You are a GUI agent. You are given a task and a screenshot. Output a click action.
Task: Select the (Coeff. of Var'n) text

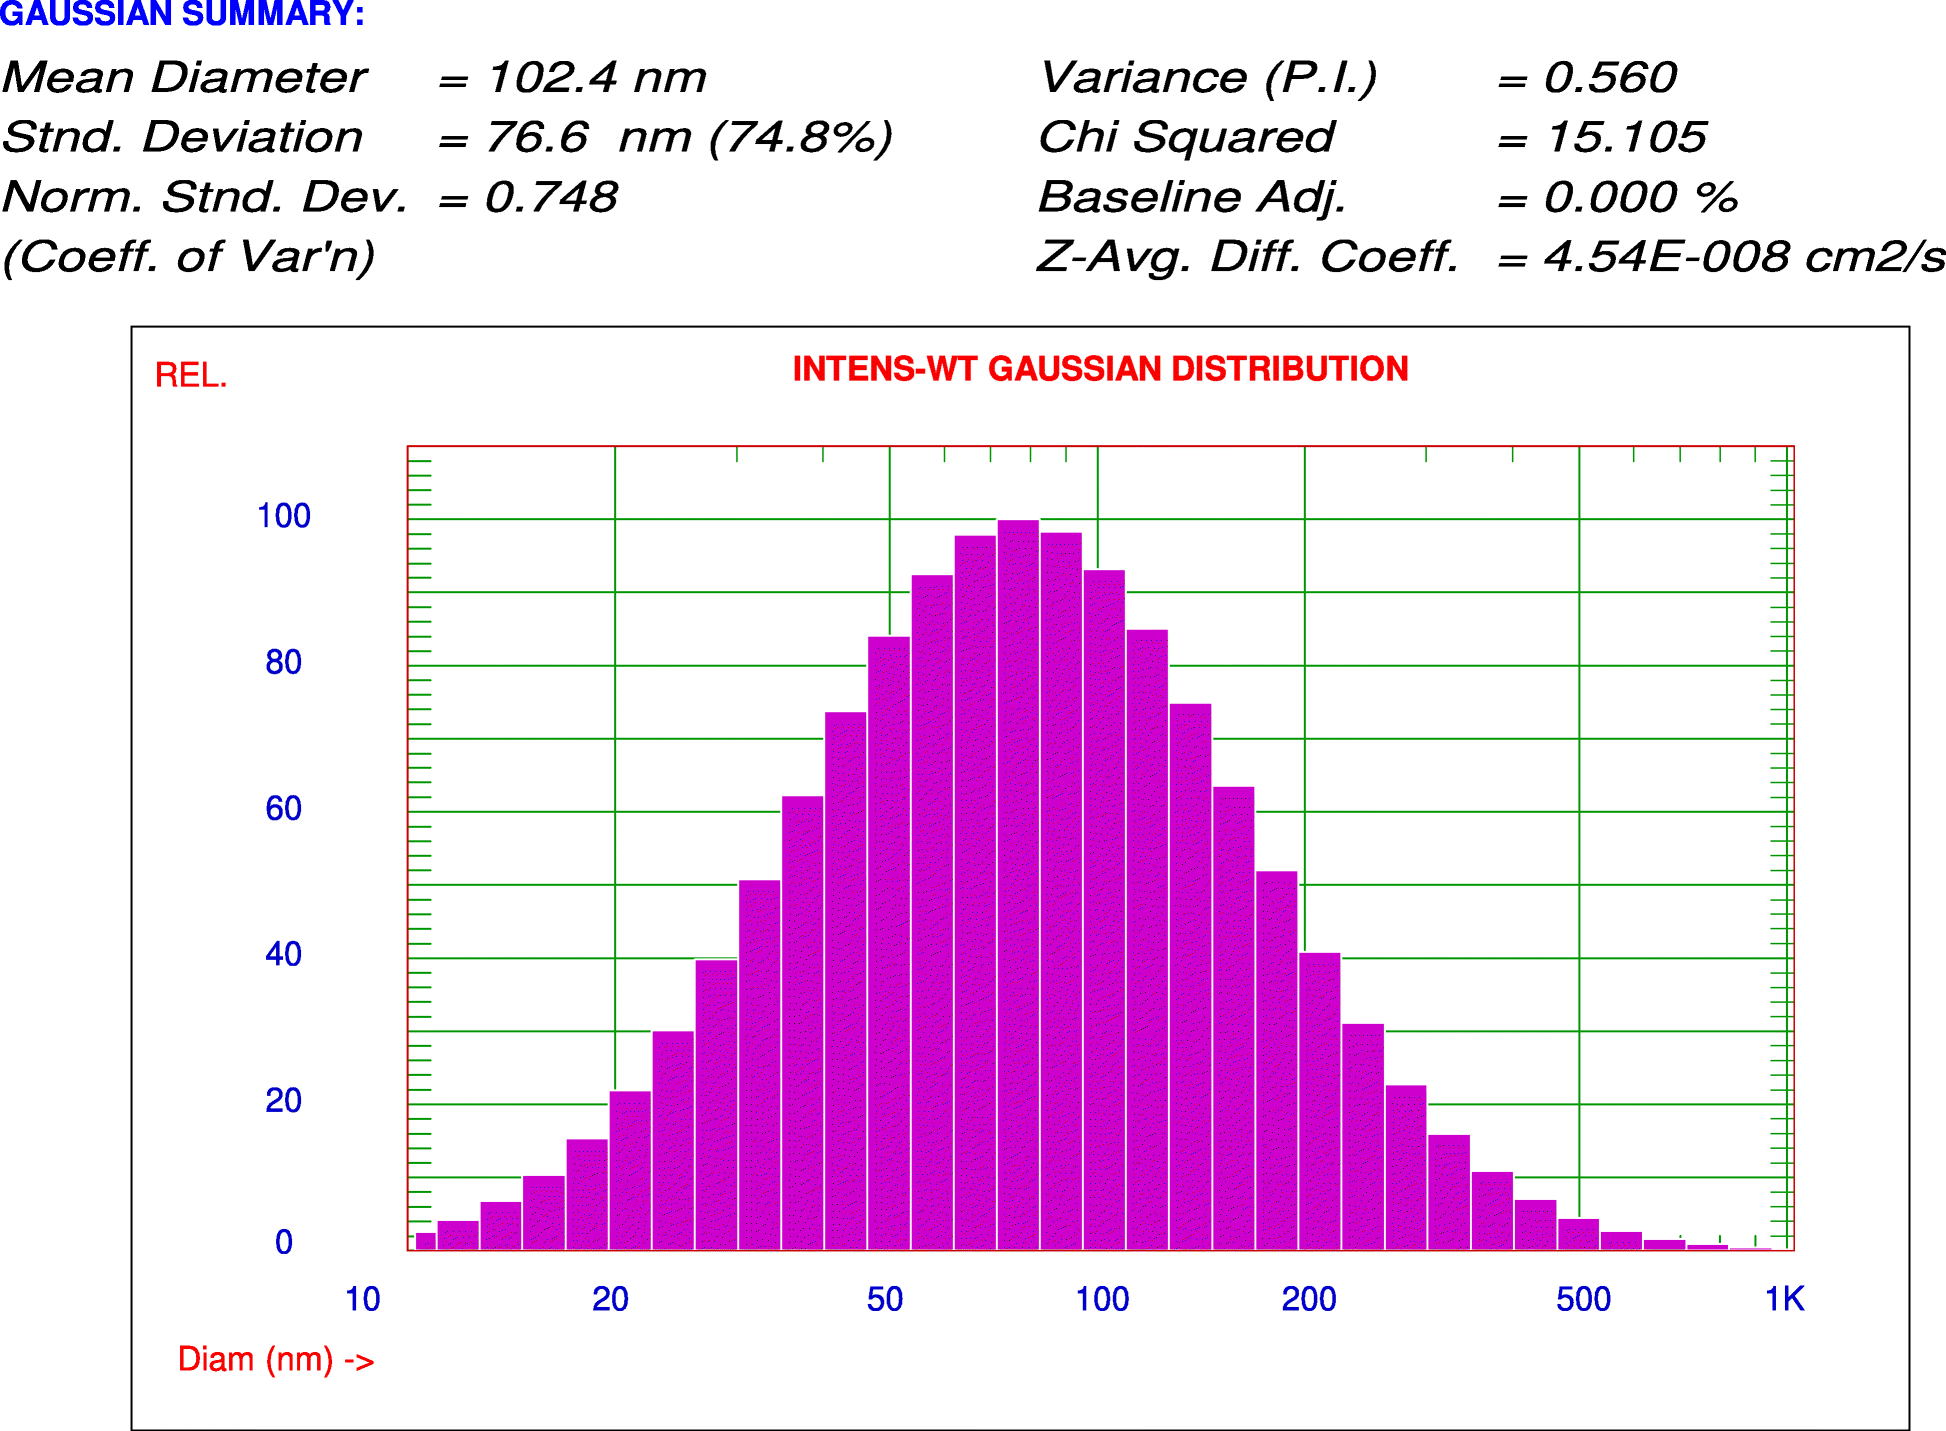tap(189, 257)
